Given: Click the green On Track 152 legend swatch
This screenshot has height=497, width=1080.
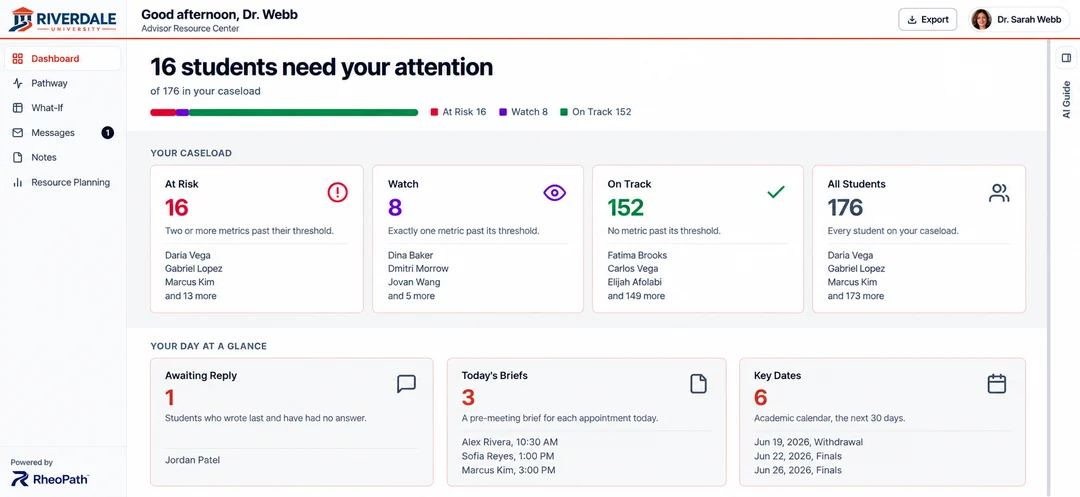Looking at the screenshot, I should click(564, 112).
